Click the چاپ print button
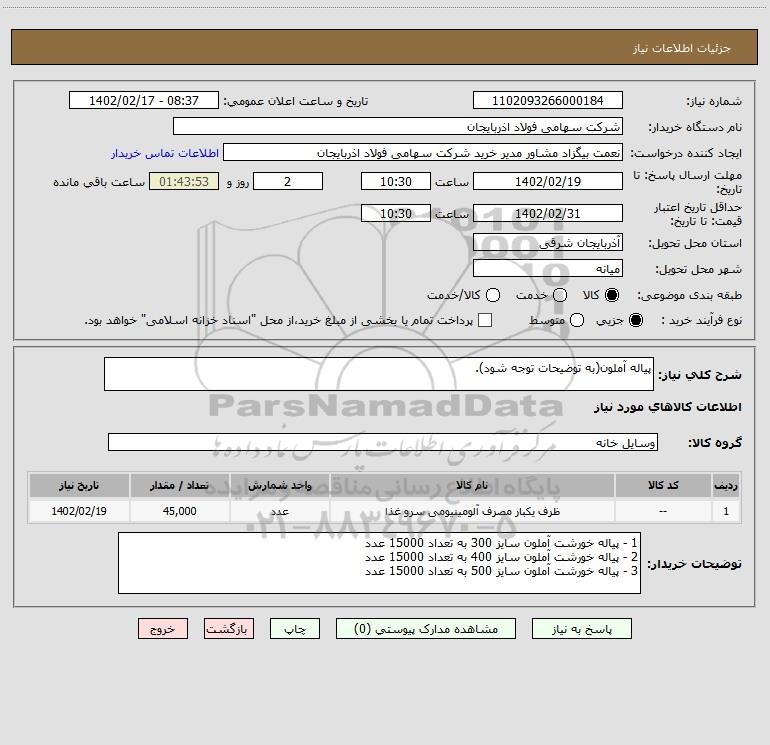This screenshot has height=745, width=770. 295,629
